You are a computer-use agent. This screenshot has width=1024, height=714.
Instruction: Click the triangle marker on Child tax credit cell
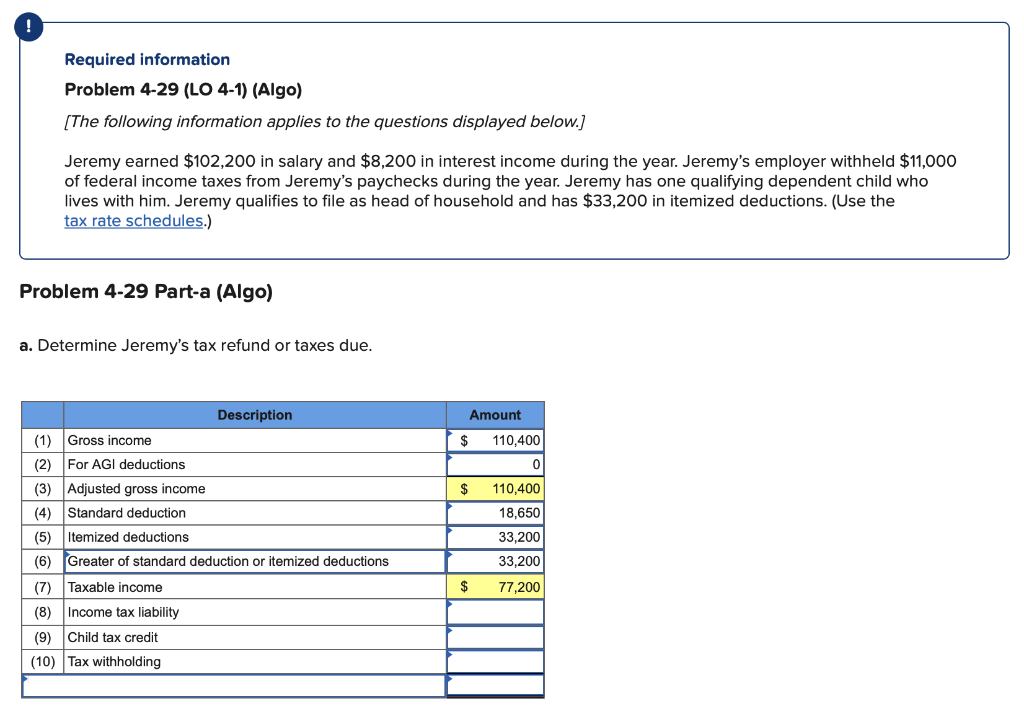point(451,631)
